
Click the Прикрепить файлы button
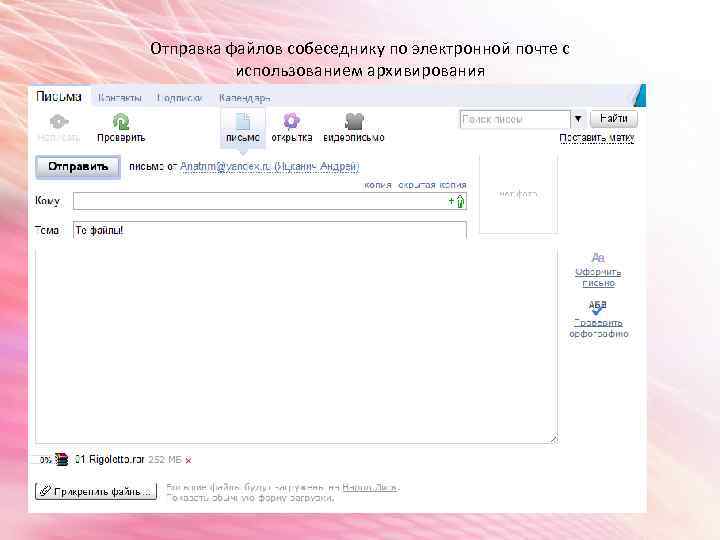[96, 491]
